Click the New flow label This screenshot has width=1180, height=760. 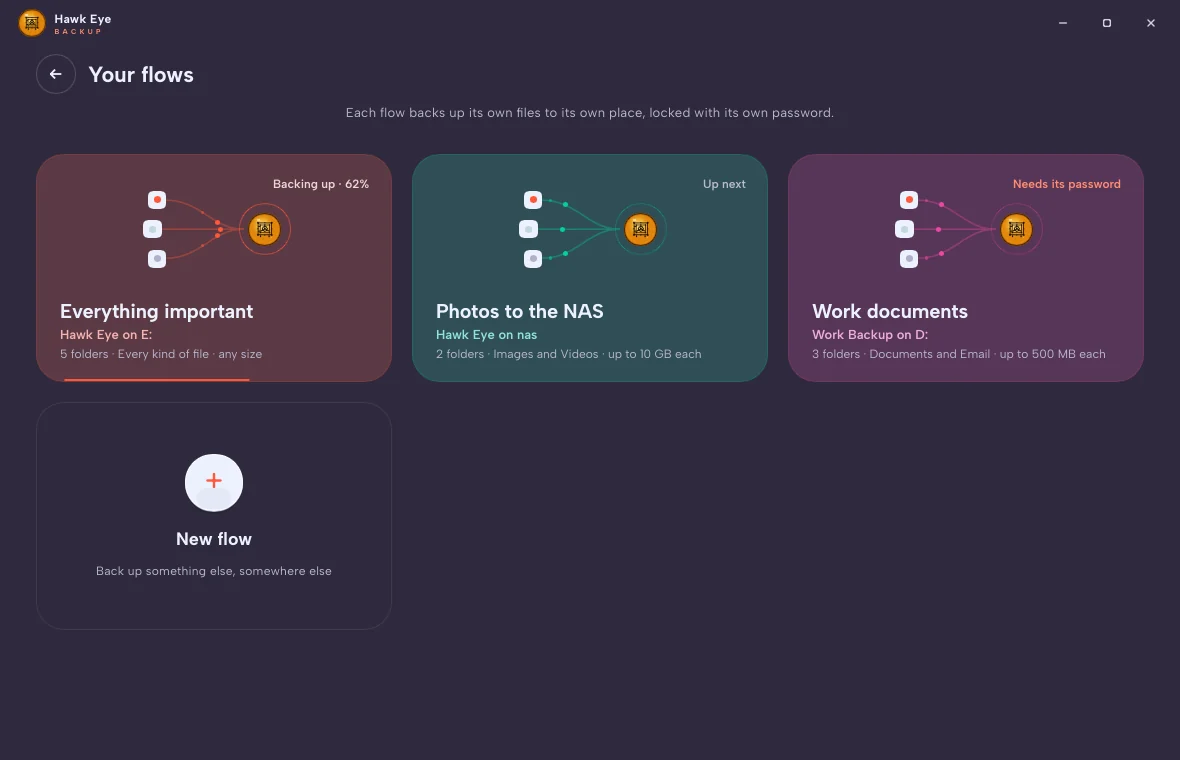tap(214, 539)
